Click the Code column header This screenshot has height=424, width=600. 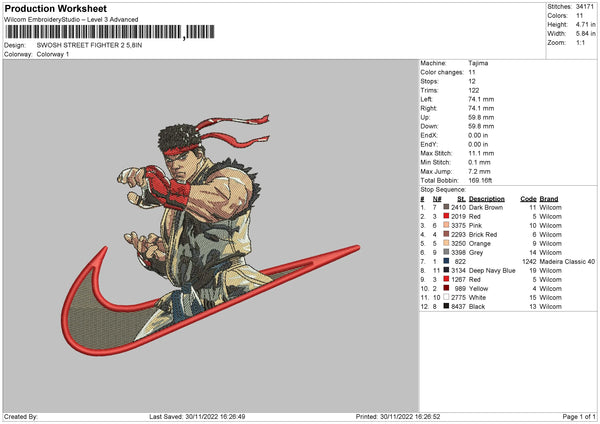pos(528,199)
